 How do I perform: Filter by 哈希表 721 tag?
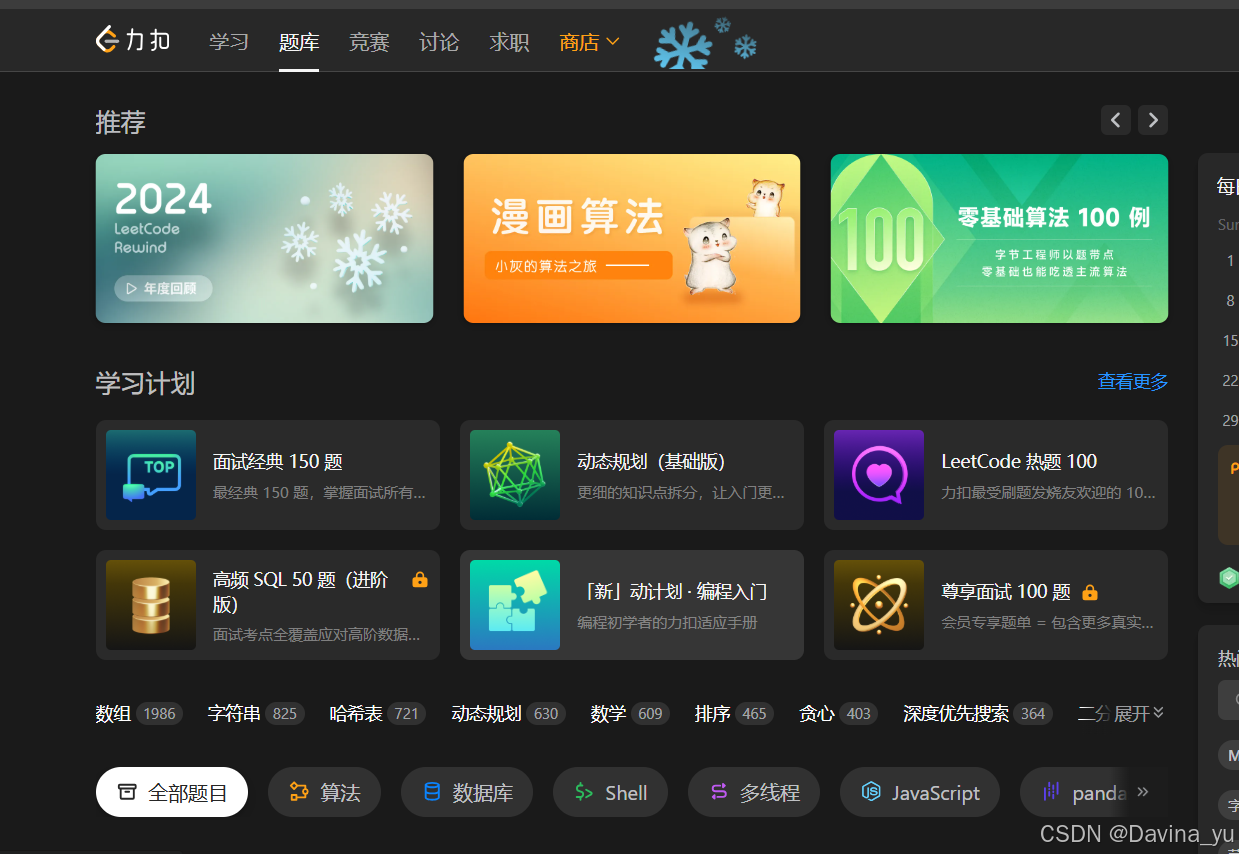pyautogui.click(x=378, y=714)
